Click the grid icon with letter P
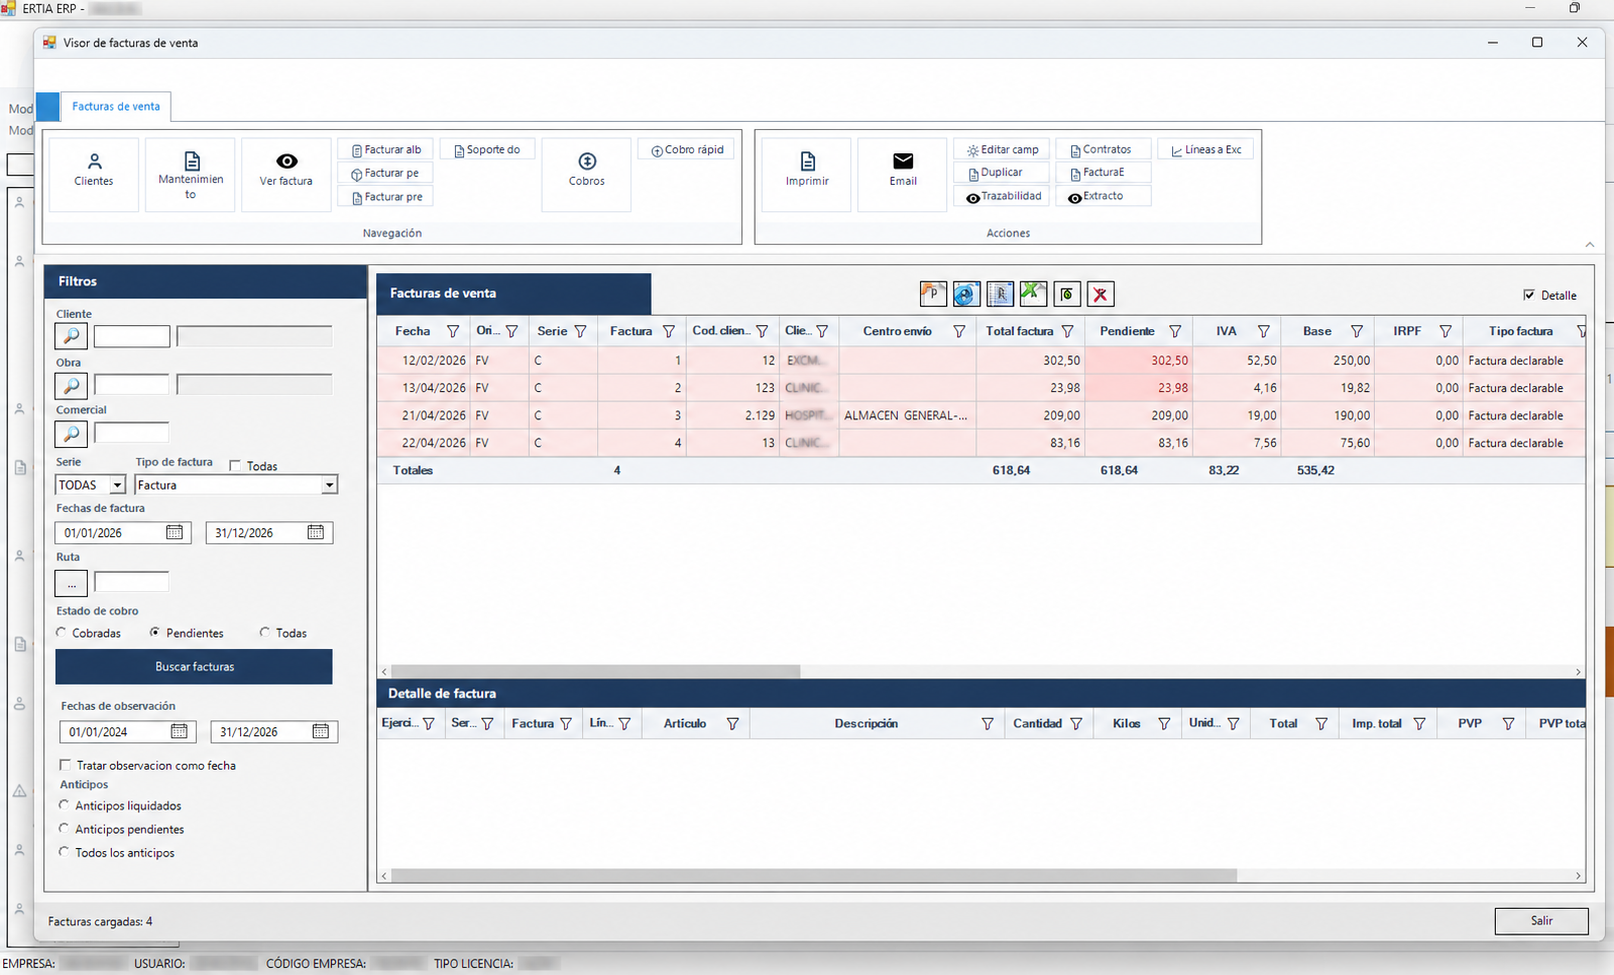This screenshot has width=1614, height=975. pyautogui.click(x=933, y=294)
